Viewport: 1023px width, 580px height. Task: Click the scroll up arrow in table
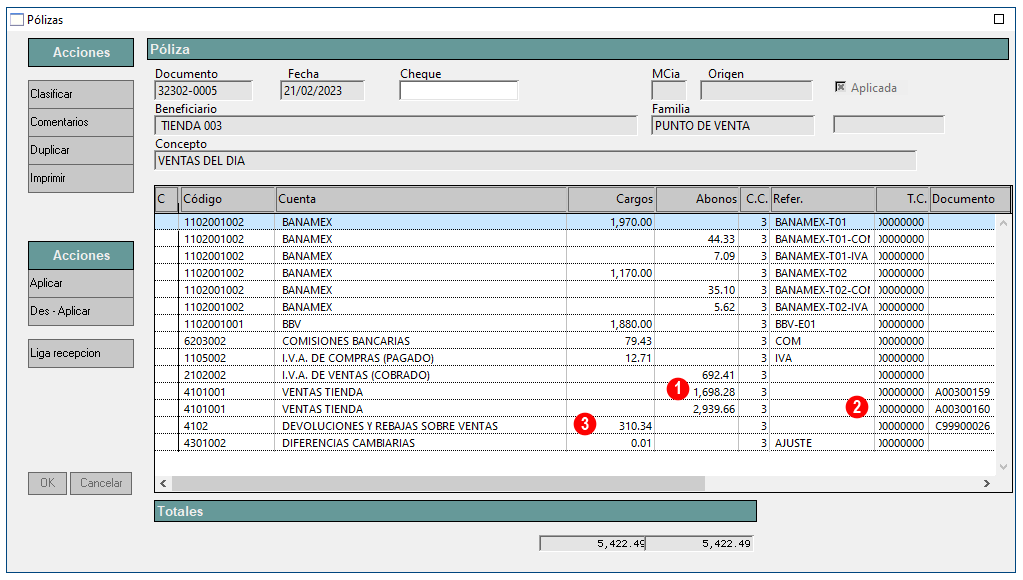tap(1003, 222)
